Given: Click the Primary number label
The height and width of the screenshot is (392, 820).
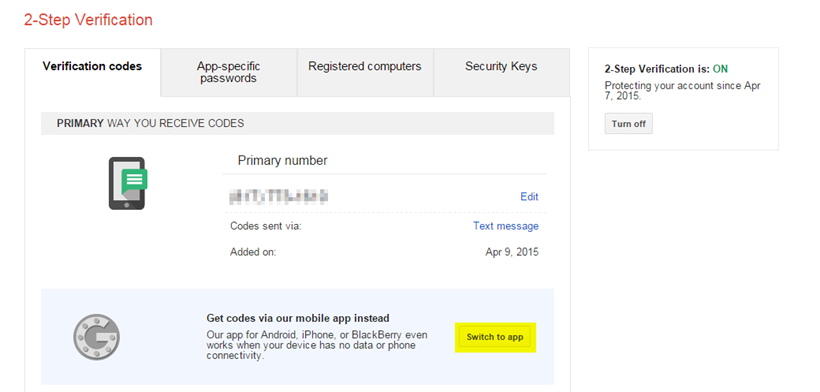Looking at the screenshot, I should click(x=282, y=160).
